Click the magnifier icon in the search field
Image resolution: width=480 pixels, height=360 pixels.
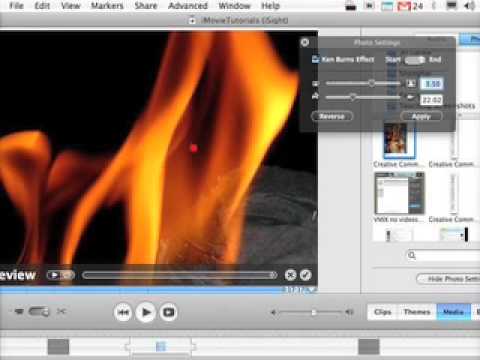[x=412, y=255]
